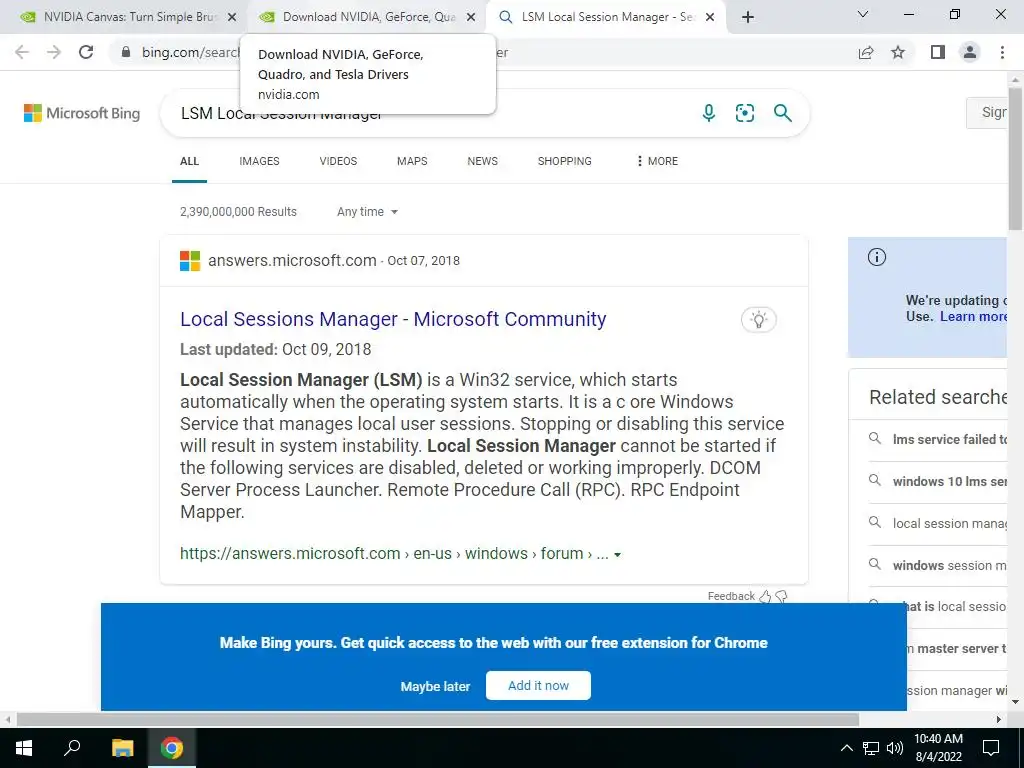Click Add it now button
Screen dimensions: 1024x768
538,686
